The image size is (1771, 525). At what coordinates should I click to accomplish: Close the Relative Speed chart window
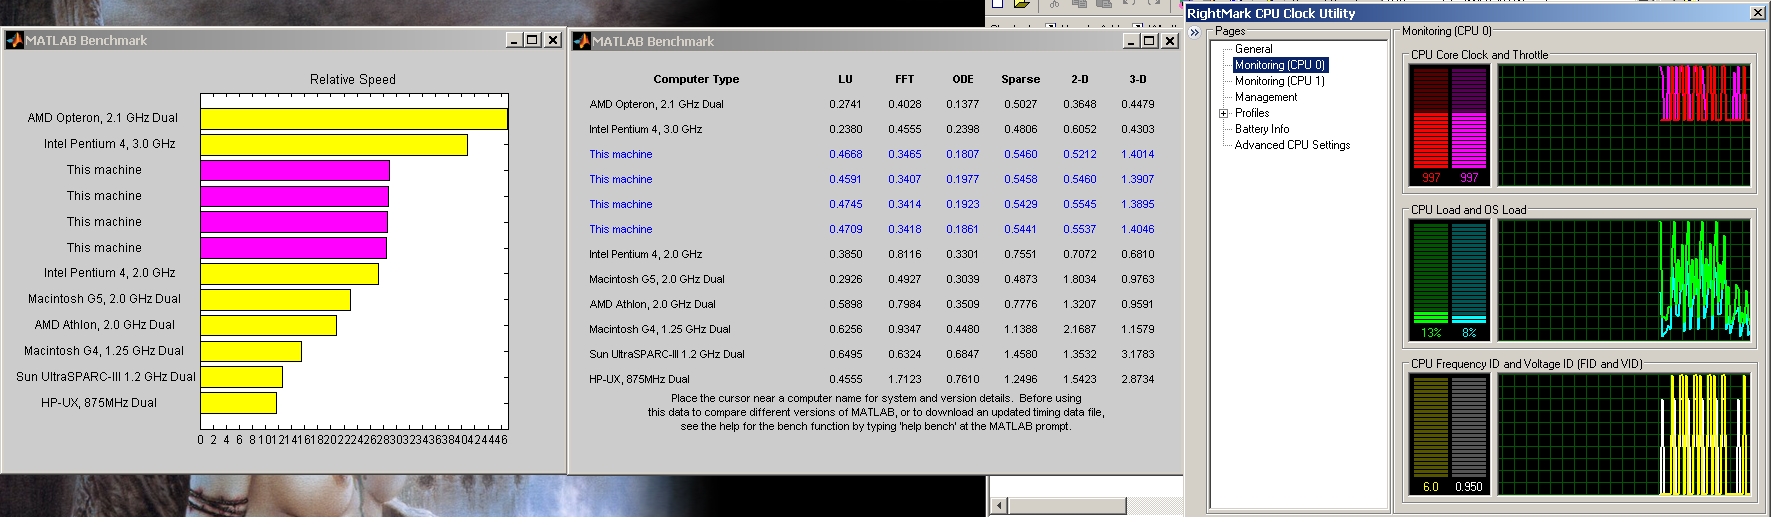click(552, 40)
